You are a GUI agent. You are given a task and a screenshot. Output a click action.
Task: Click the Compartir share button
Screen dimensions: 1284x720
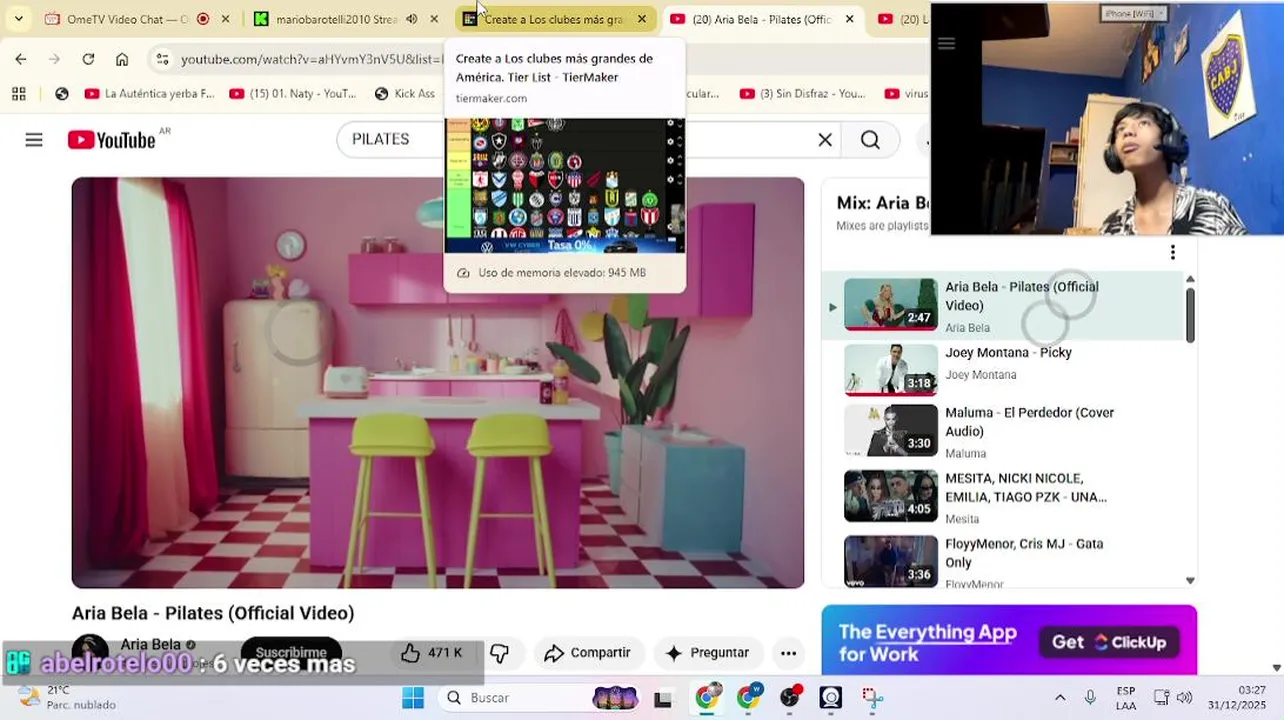coord(587,653)
